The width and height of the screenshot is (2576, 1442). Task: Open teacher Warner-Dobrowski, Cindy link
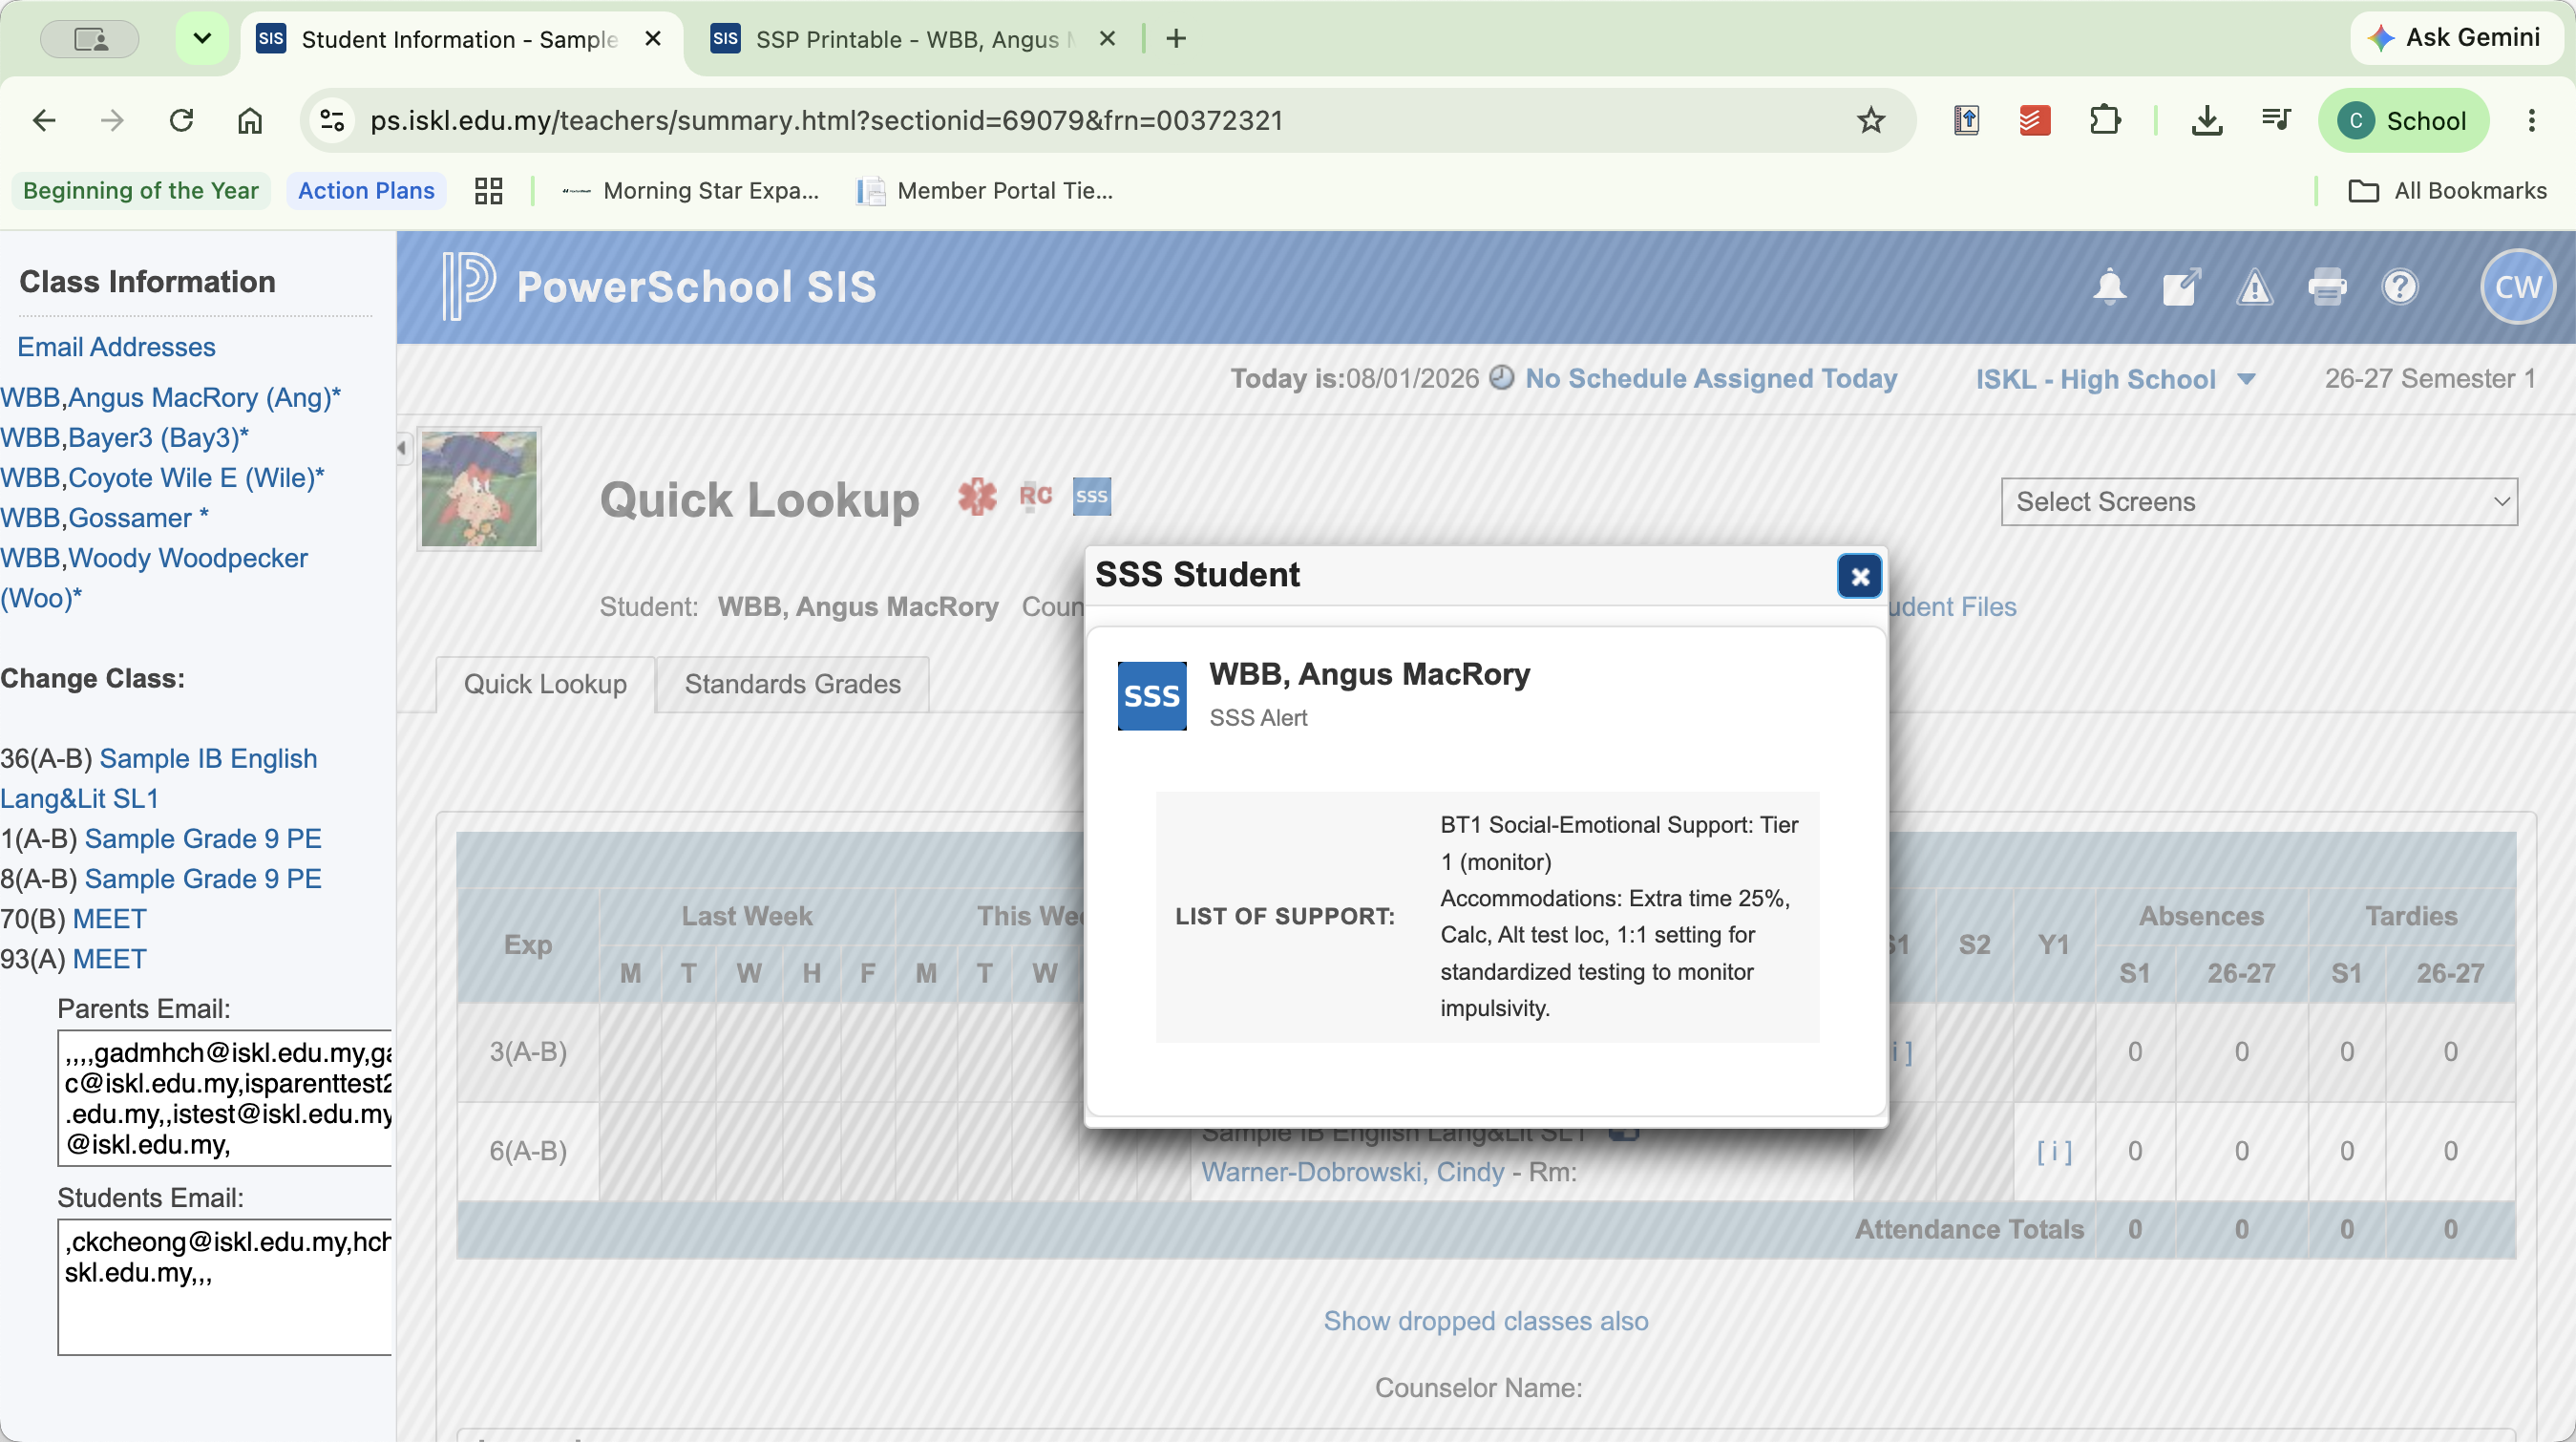tap(1352, 1172)
